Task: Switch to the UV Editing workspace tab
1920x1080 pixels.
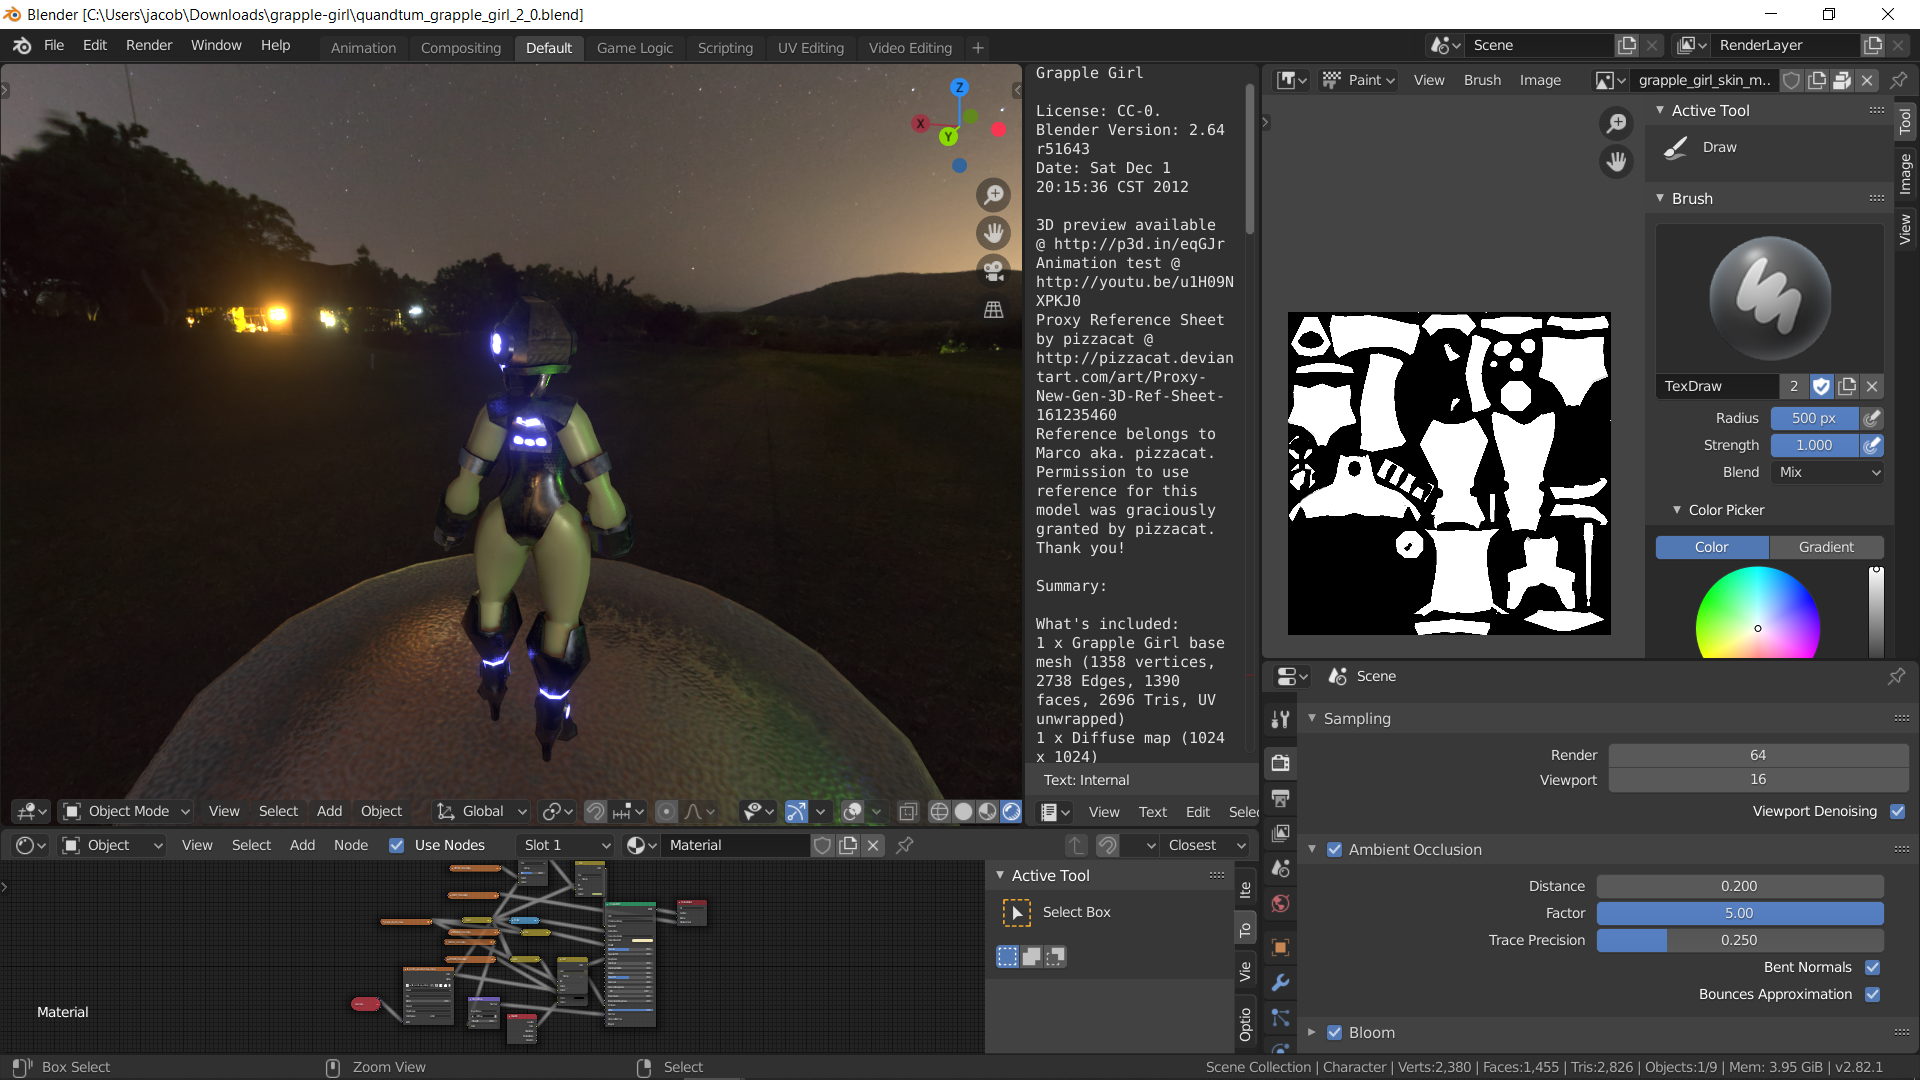Action: pyautogui.click(x=810, y=47)
